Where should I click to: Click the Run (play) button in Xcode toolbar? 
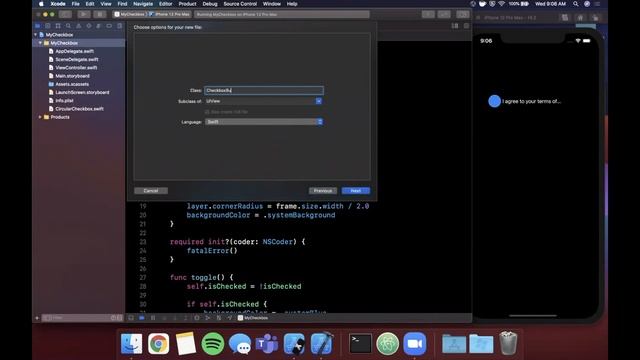(x=84, y=14)
